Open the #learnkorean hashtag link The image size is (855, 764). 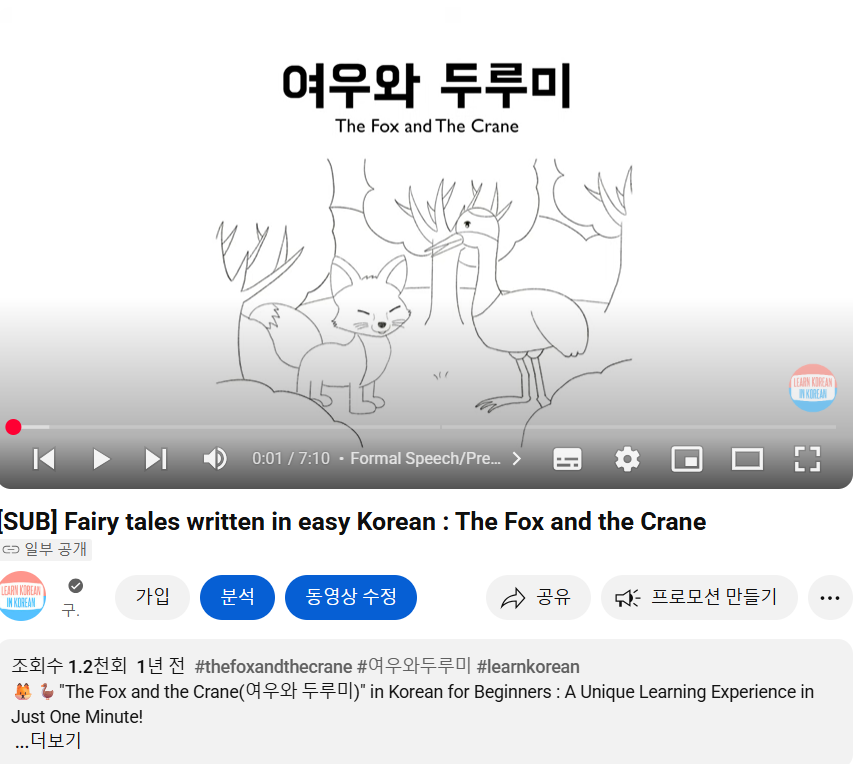click(x=528, y=666)
